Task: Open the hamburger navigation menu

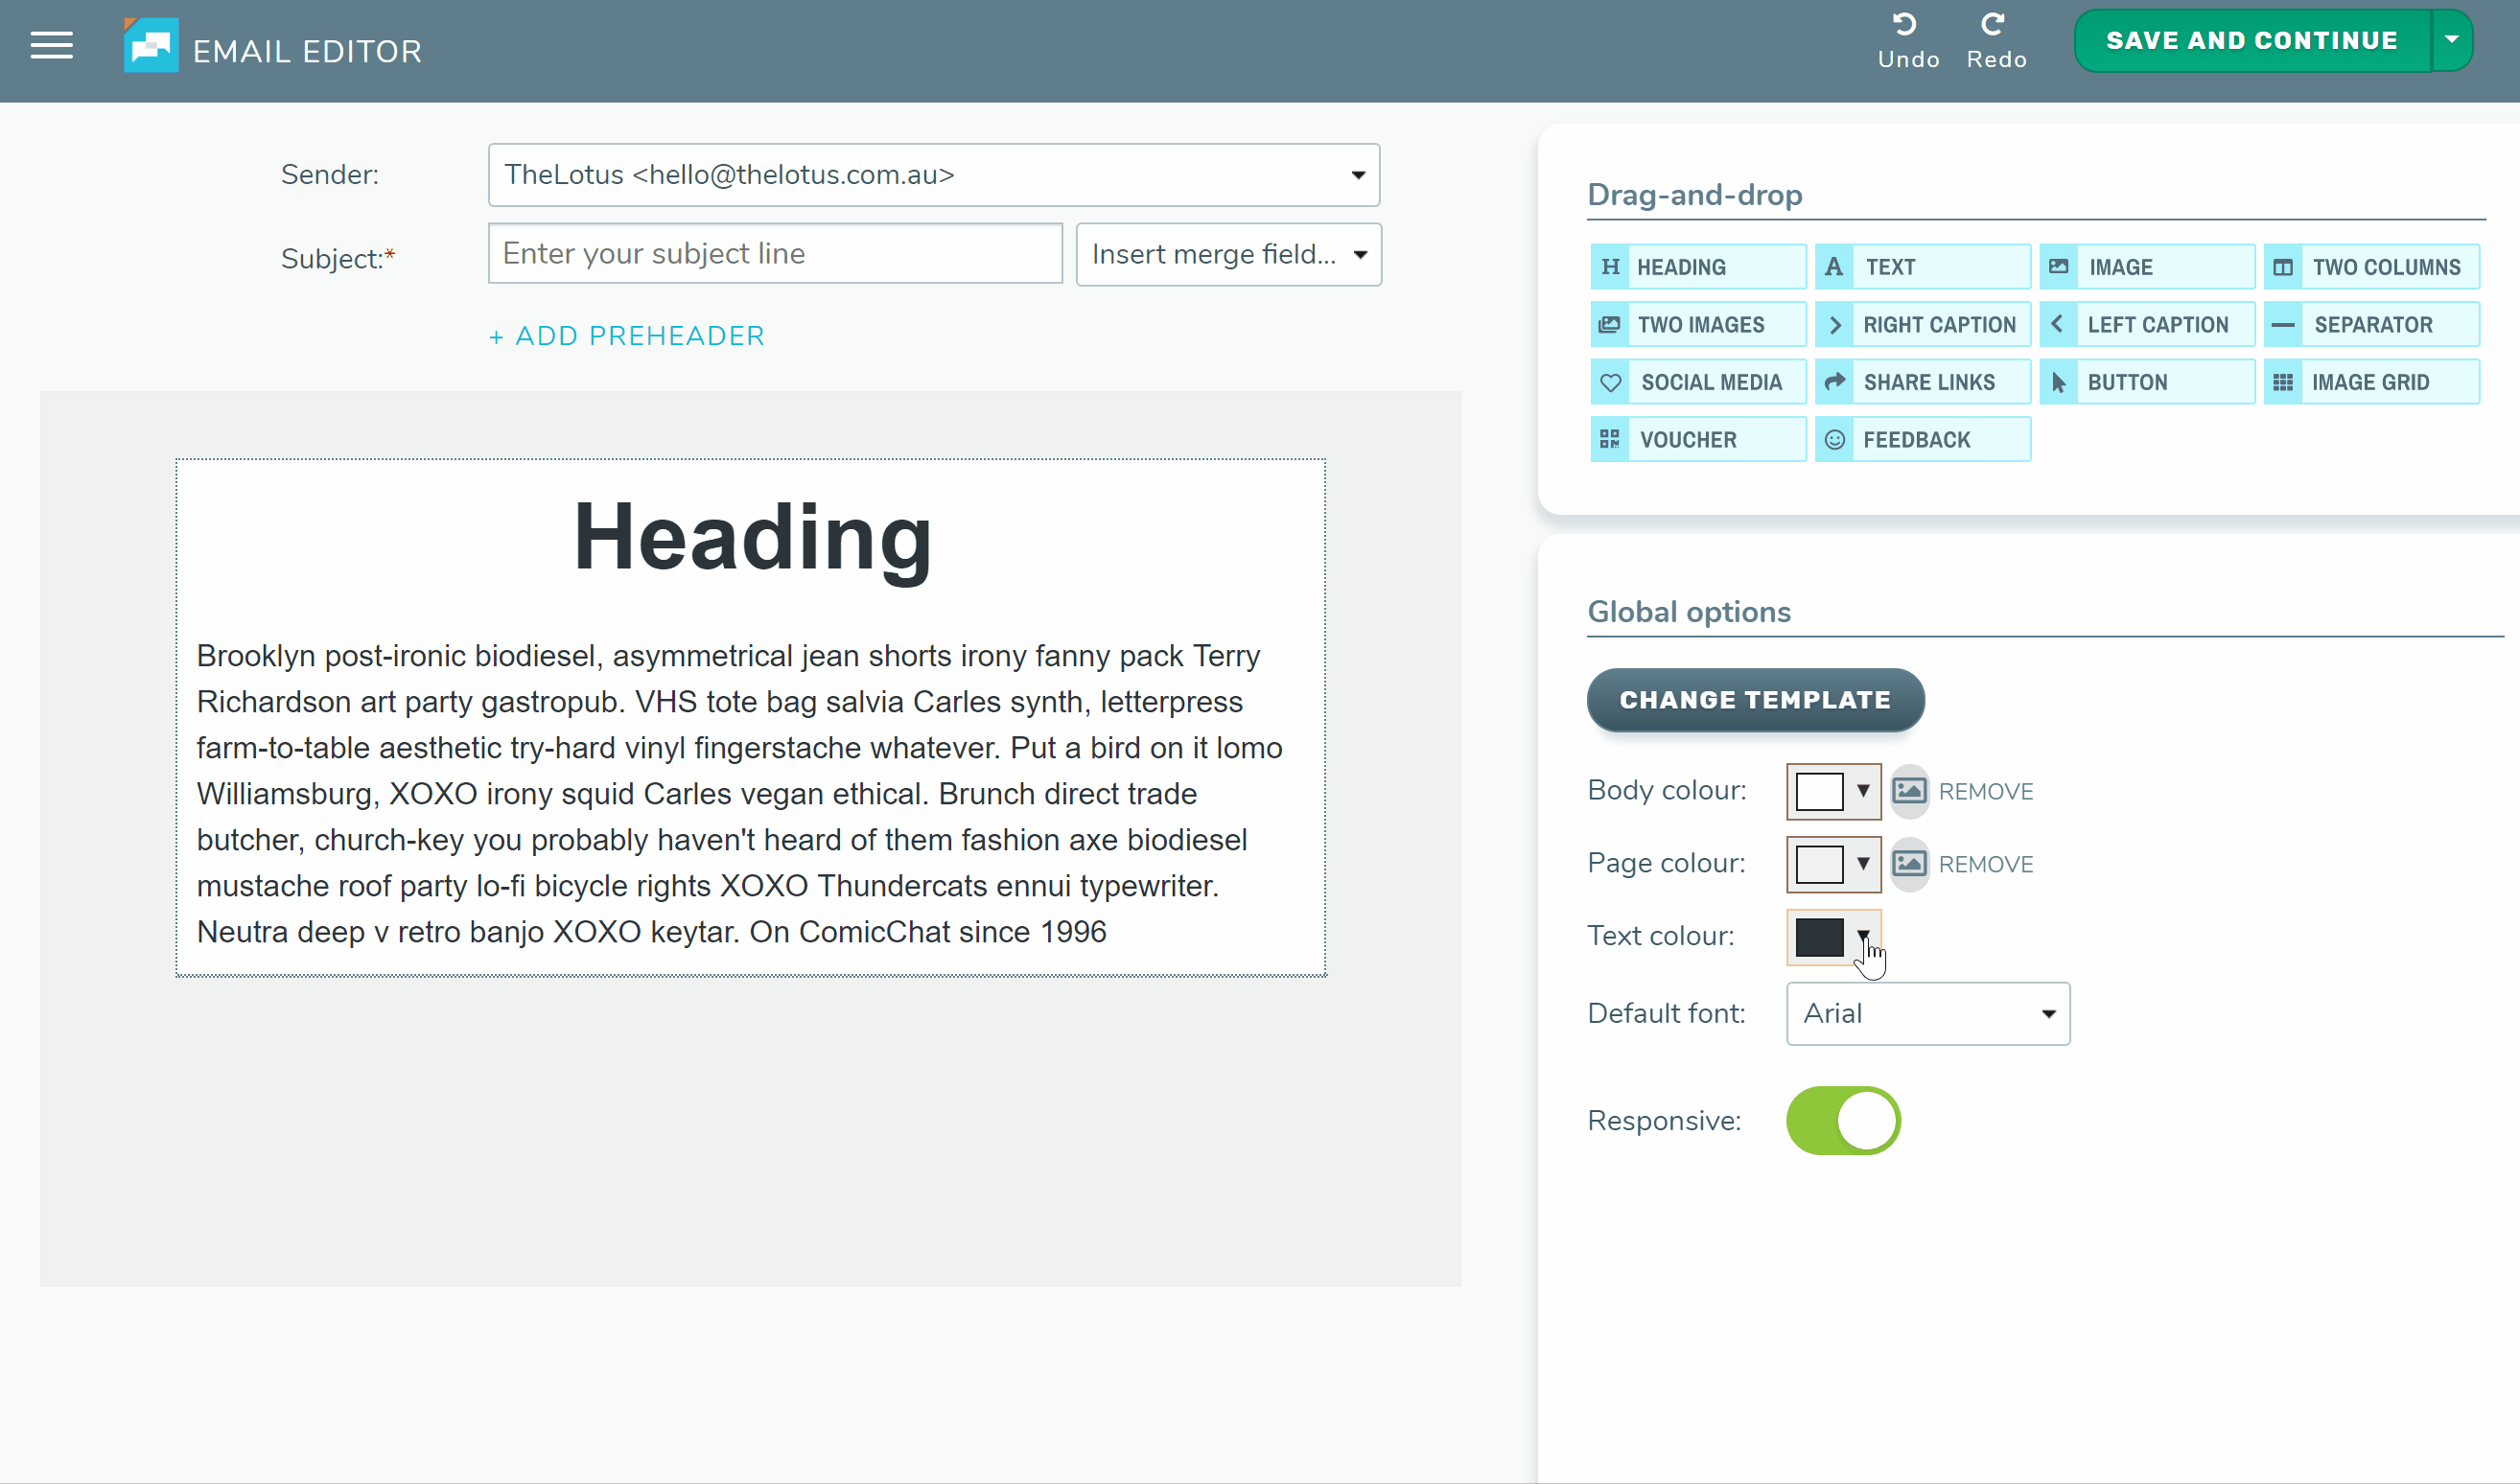Action: coord(51,45)
